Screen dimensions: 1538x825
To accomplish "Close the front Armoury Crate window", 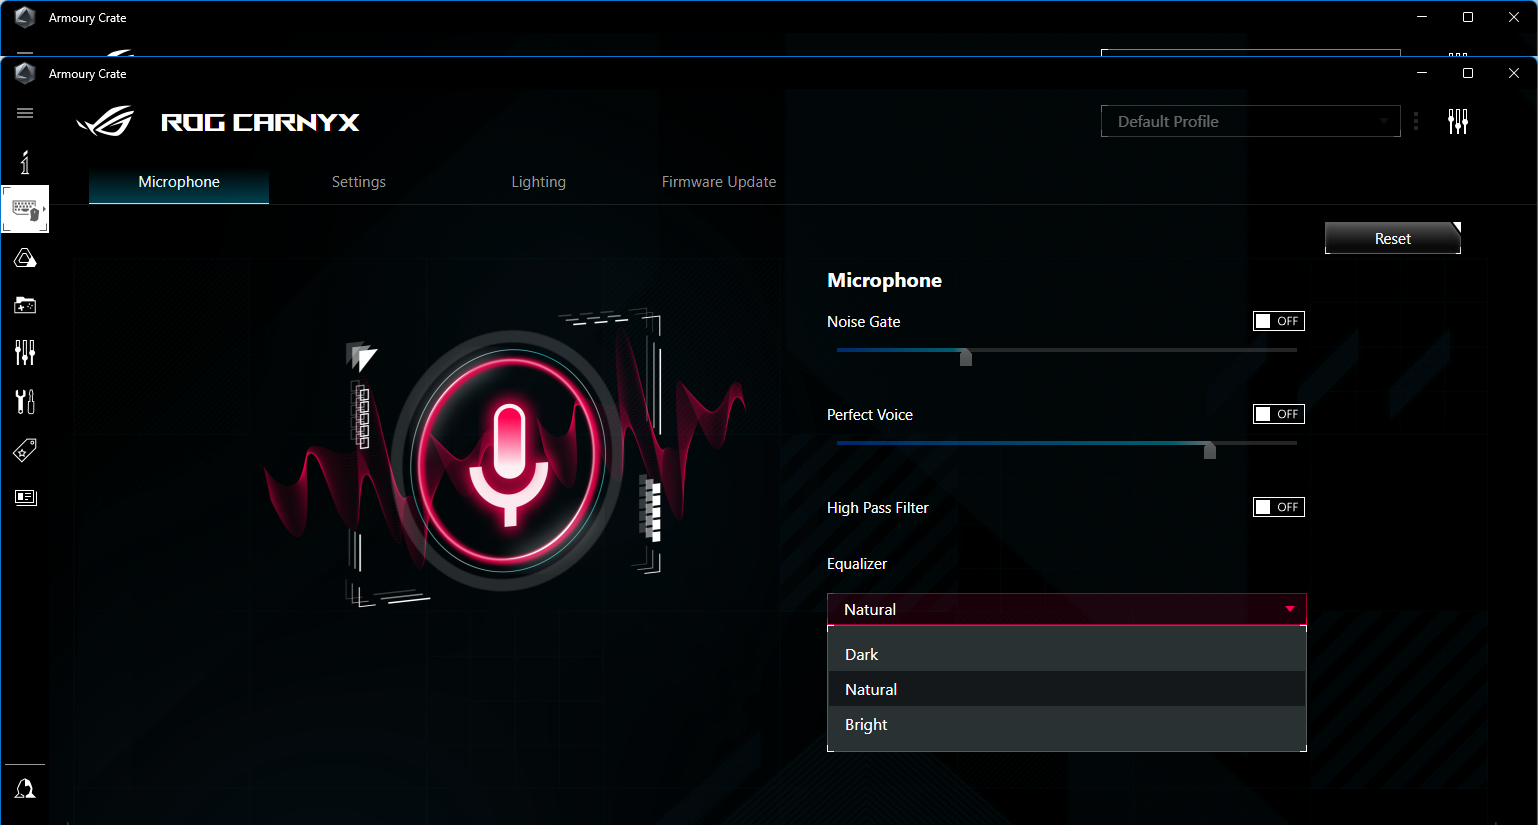I will tap(1514, 73).
